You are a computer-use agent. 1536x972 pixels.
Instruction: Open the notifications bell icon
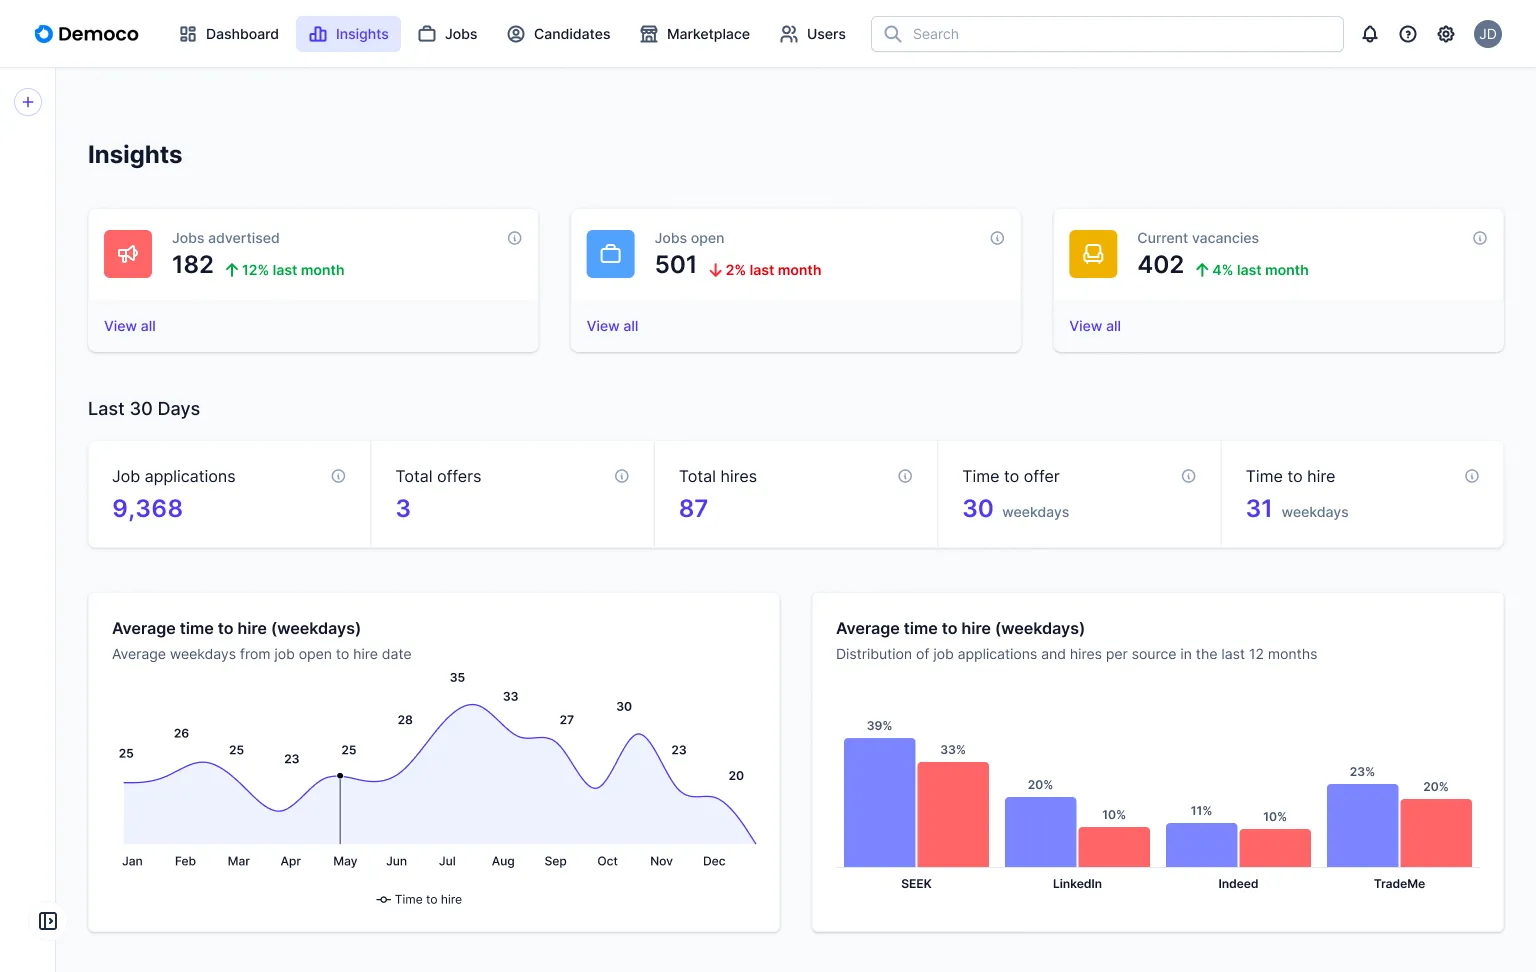1370,34
